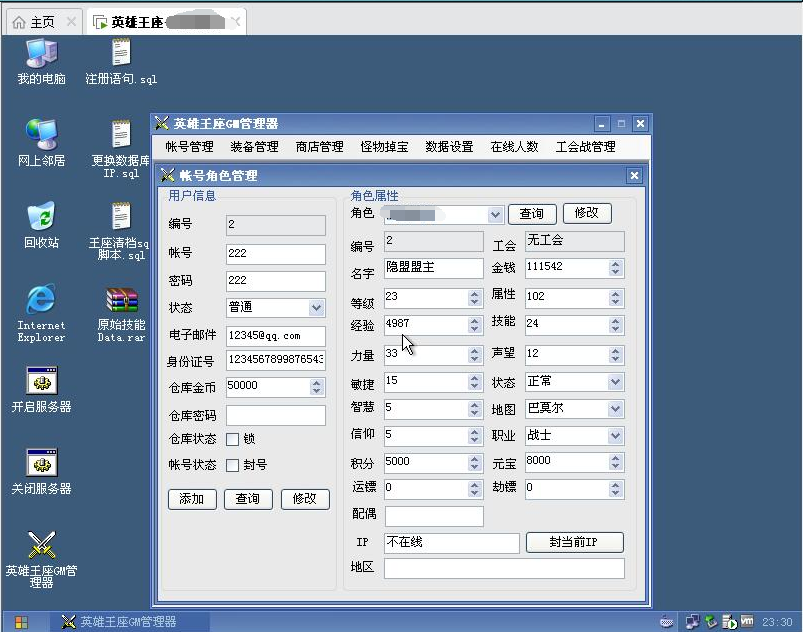Open the 英雄王座GM管理器 desktop shortcut

[41, 547]
